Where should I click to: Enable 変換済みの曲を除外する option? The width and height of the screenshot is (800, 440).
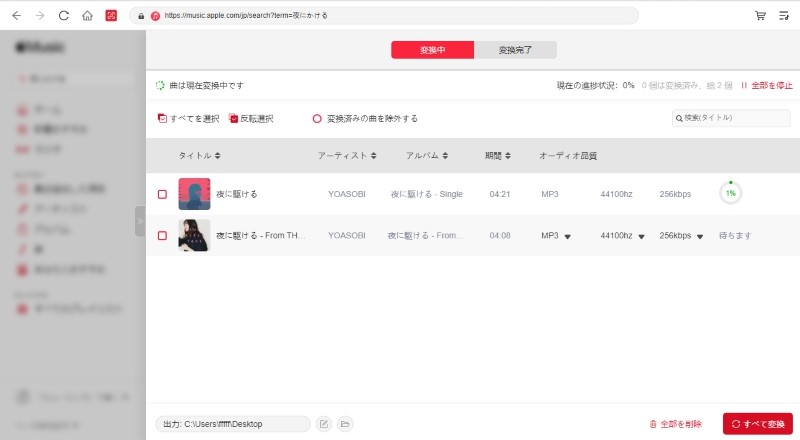[365, 118]
